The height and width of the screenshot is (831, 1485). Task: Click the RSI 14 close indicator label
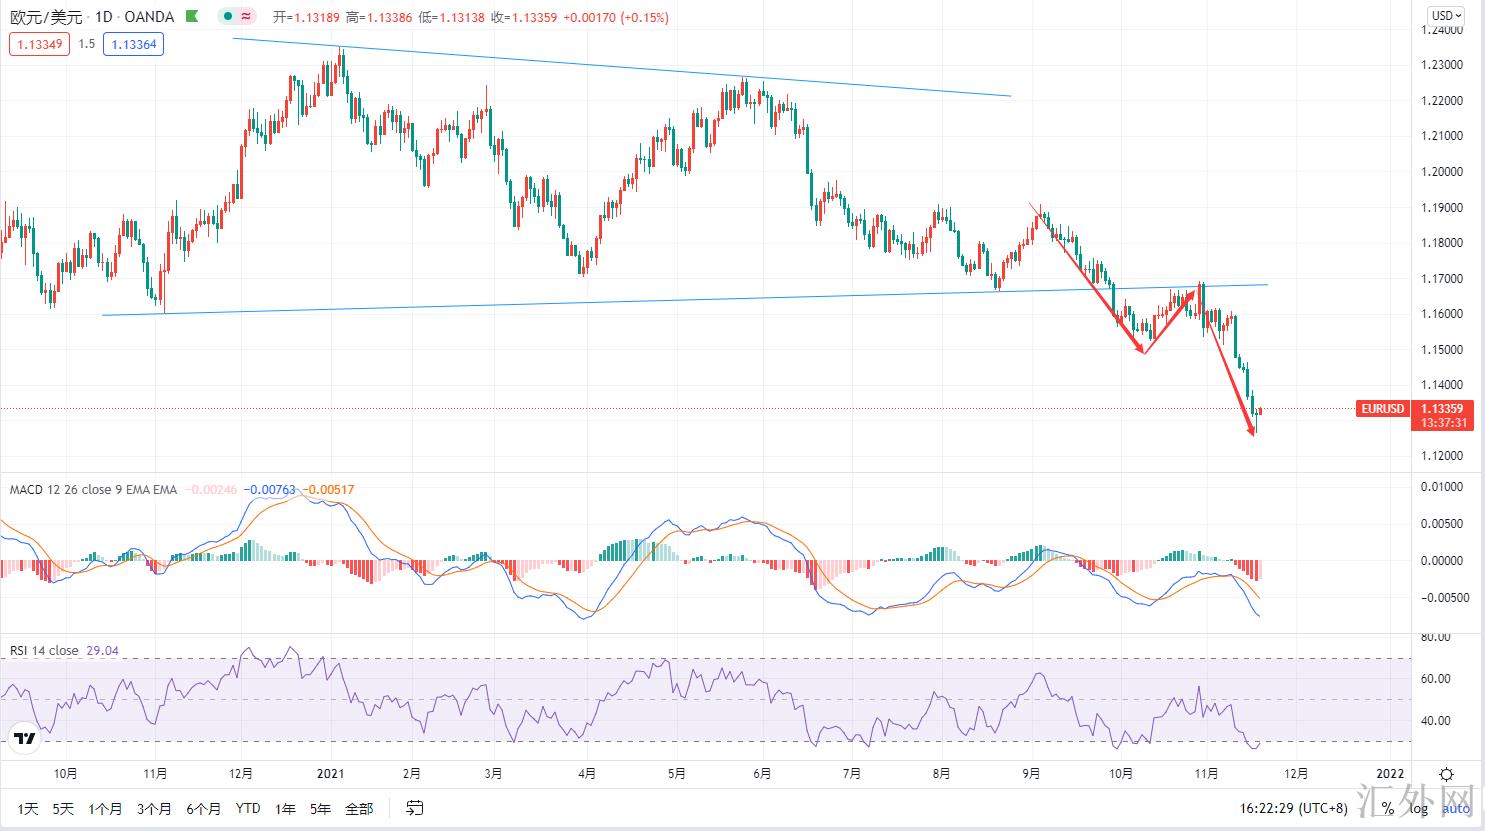point(44,650)
